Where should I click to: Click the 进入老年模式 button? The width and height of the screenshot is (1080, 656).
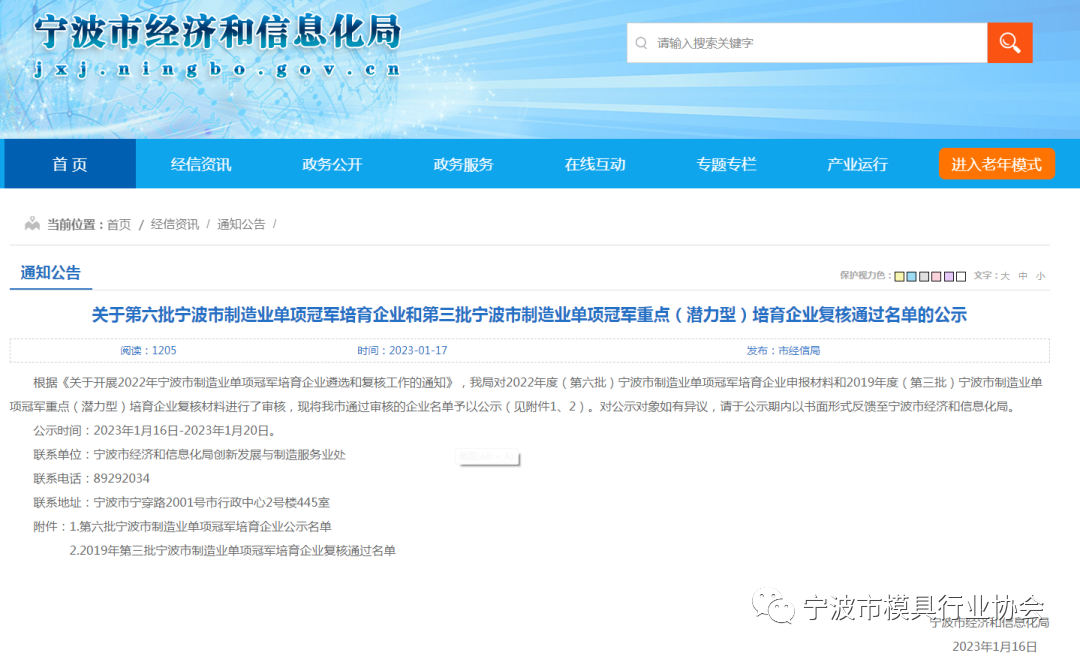(997, 163)
